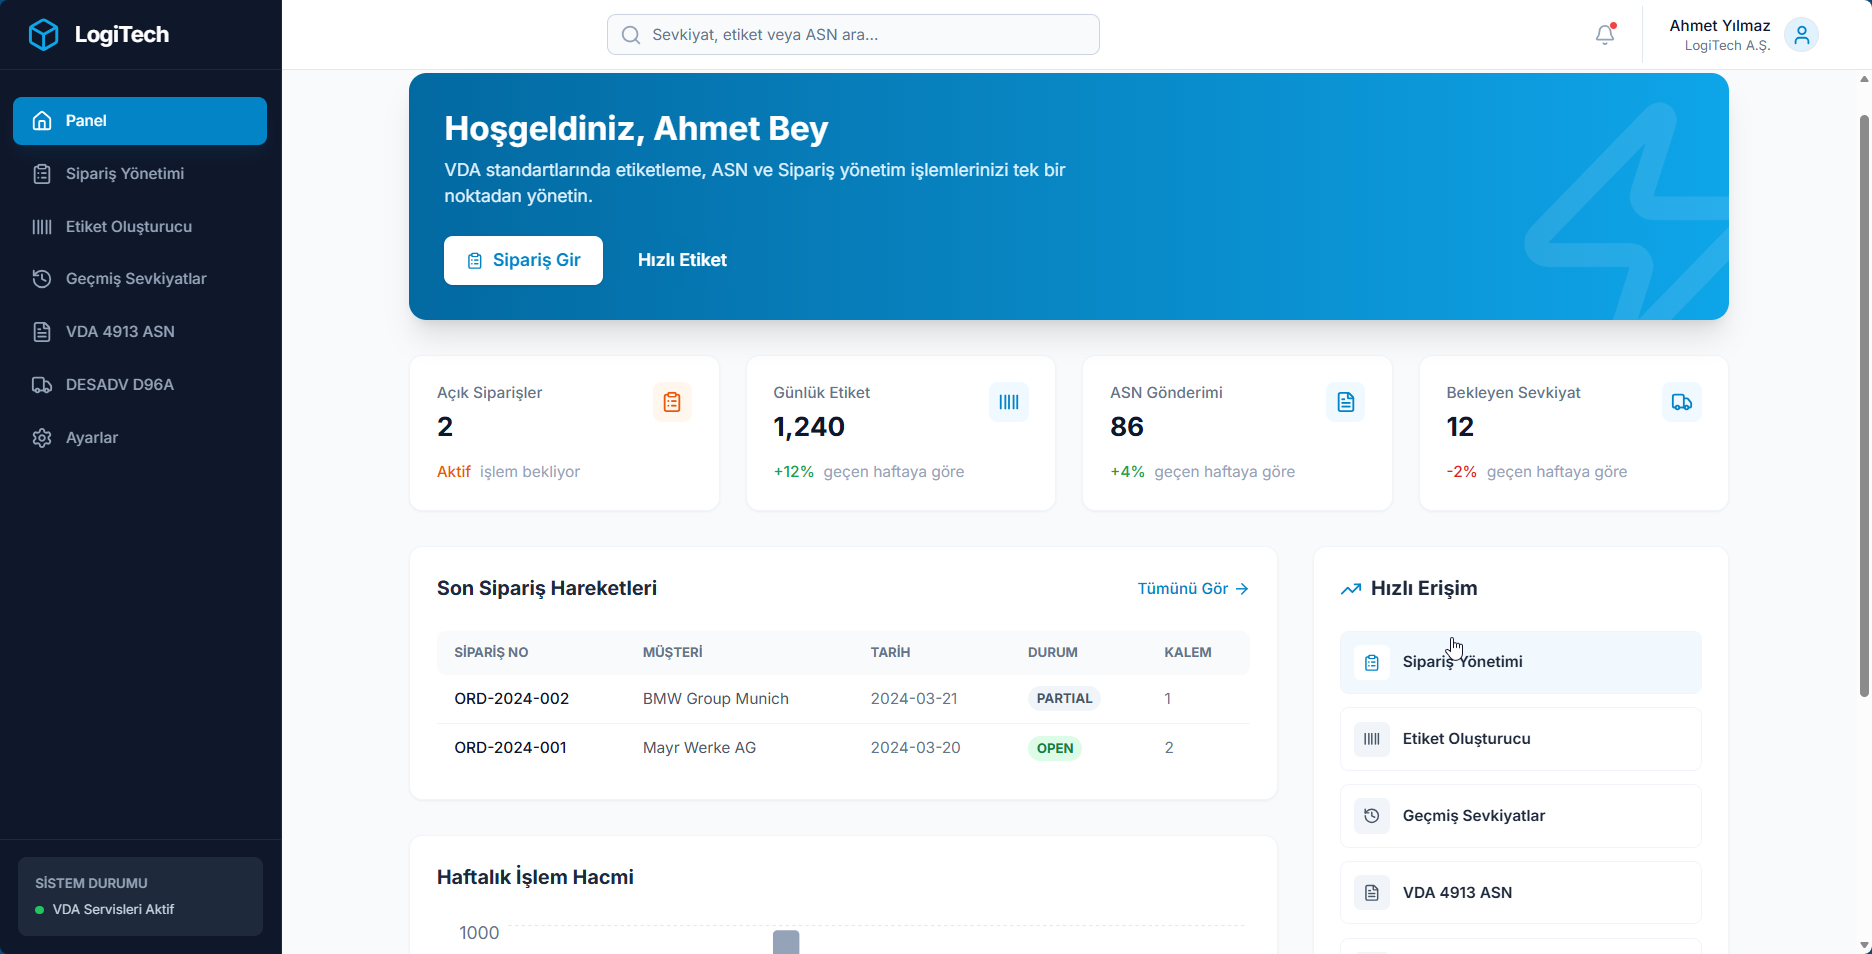Click the search magnifier icon
The width and height of the screenshot is (1872, 954).
tap(631, 35)
